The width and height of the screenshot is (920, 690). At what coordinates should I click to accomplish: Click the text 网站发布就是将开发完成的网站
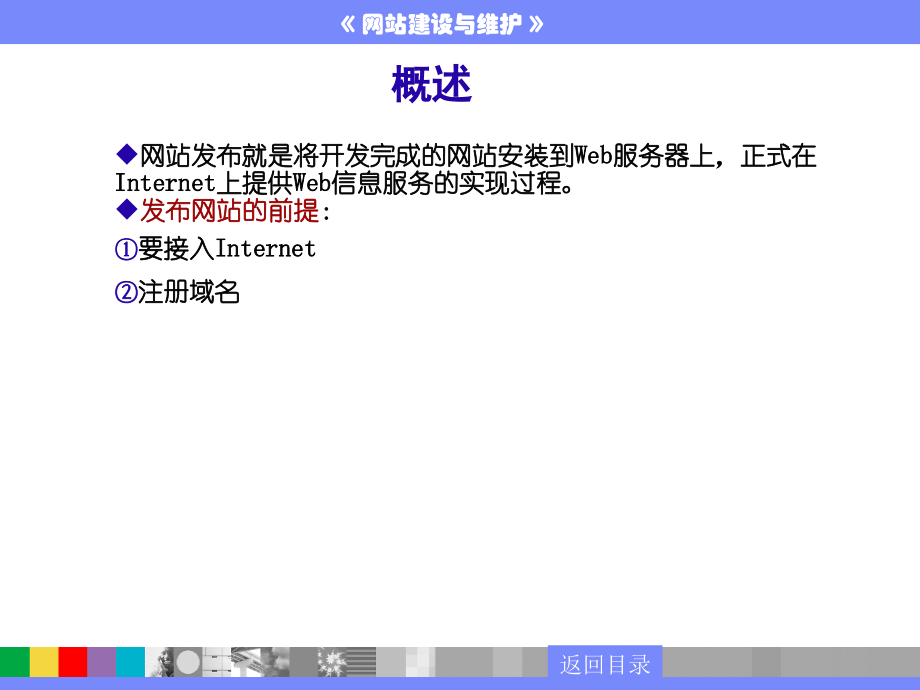[319, 156]
